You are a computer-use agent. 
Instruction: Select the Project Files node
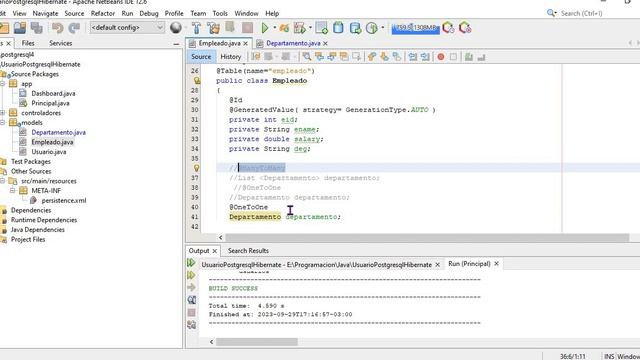[x=28, y=240]
